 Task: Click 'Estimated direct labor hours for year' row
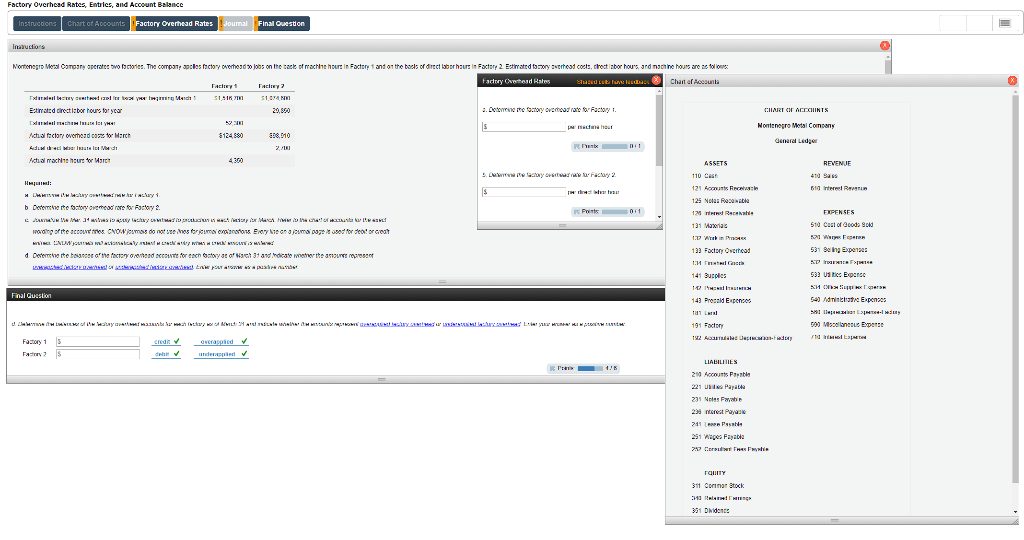pos(159,110)
